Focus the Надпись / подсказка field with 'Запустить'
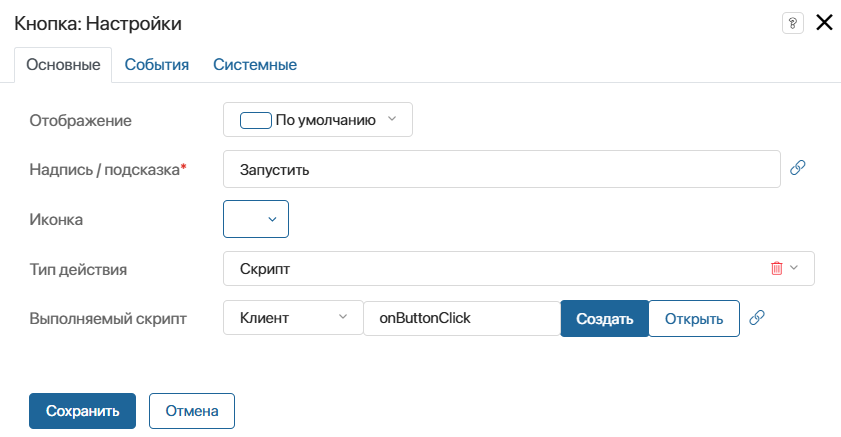 500,169
